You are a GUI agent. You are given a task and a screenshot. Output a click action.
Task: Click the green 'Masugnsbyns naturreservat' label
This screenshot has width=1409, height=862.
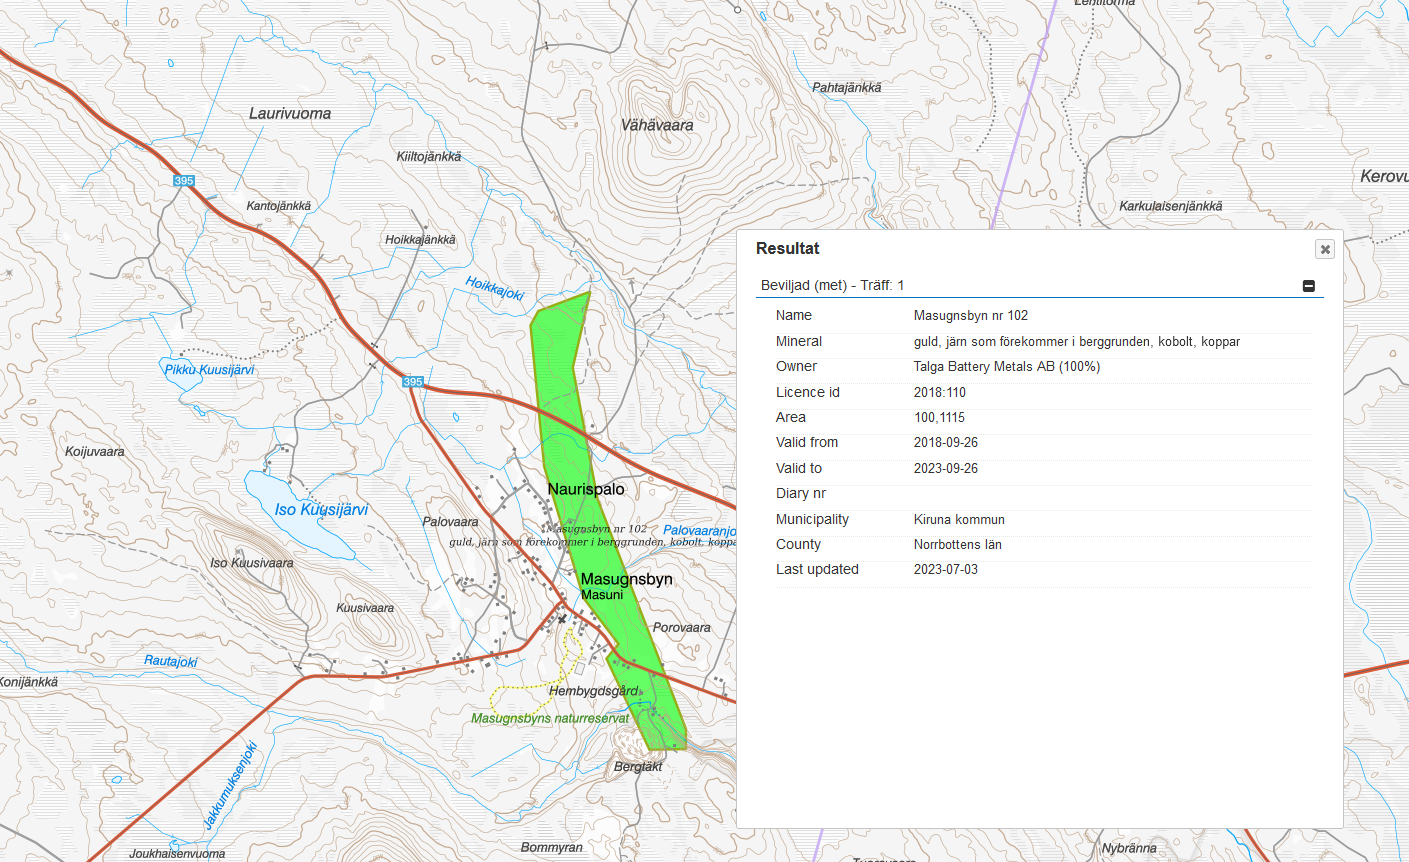[550, 718]
